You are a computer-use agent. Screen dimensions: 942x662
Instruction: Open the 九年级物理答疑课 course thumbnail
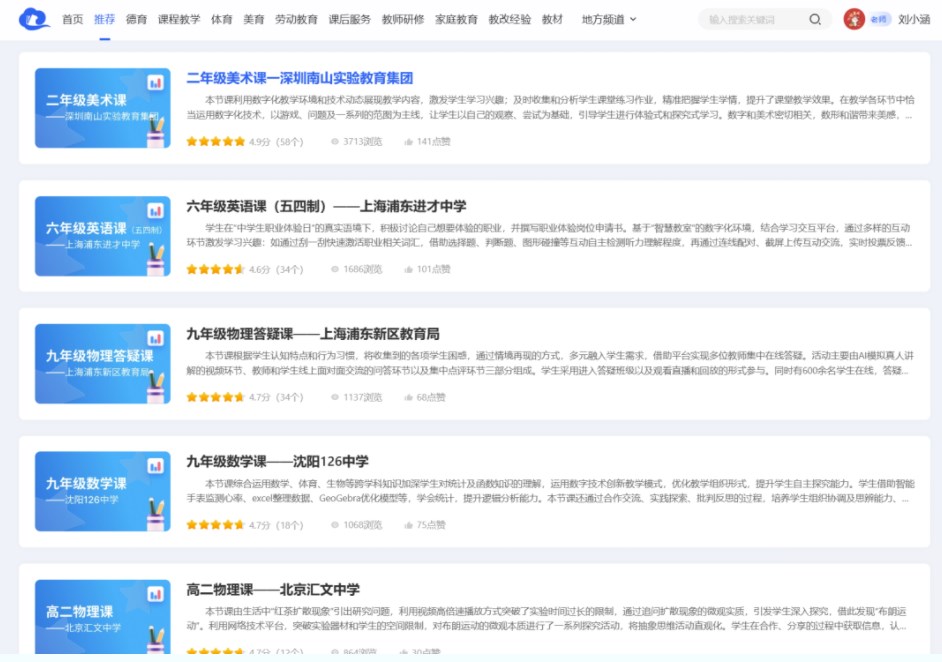(103, 364)
